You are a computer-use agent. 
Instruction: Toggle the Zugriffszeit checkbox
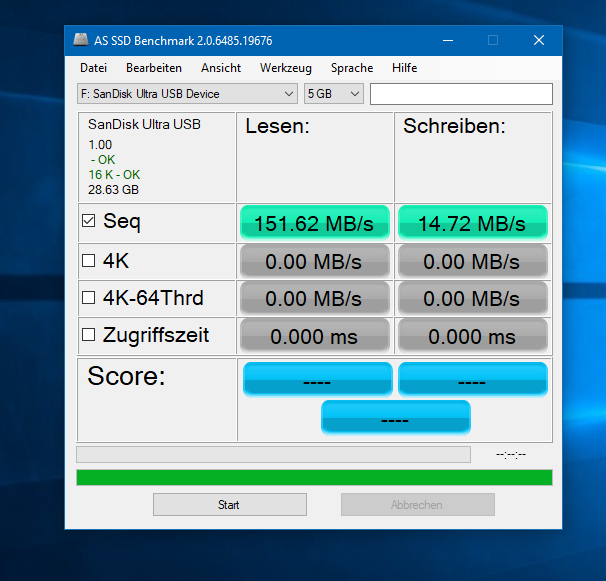tap(89, 335)
